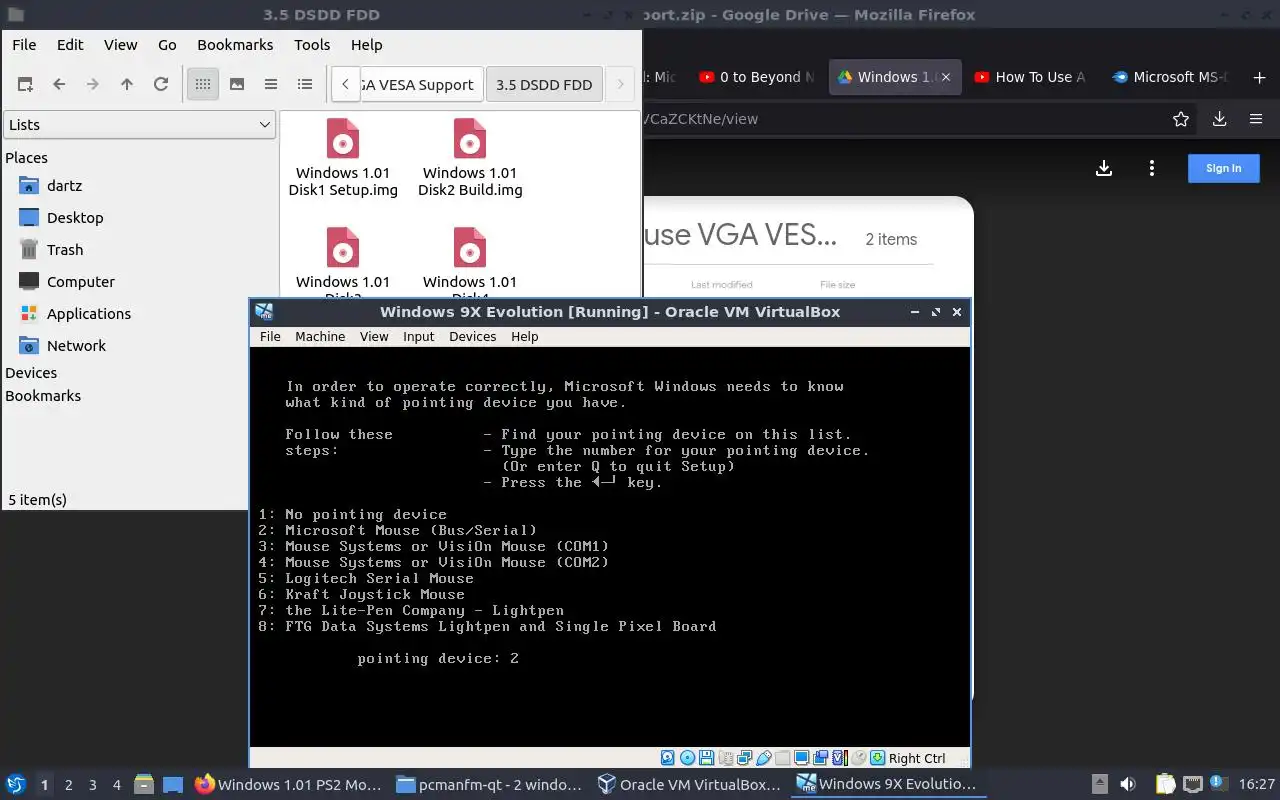Go forward in file manager
This screenshot has width=1280, height=800.
(93, 84)
